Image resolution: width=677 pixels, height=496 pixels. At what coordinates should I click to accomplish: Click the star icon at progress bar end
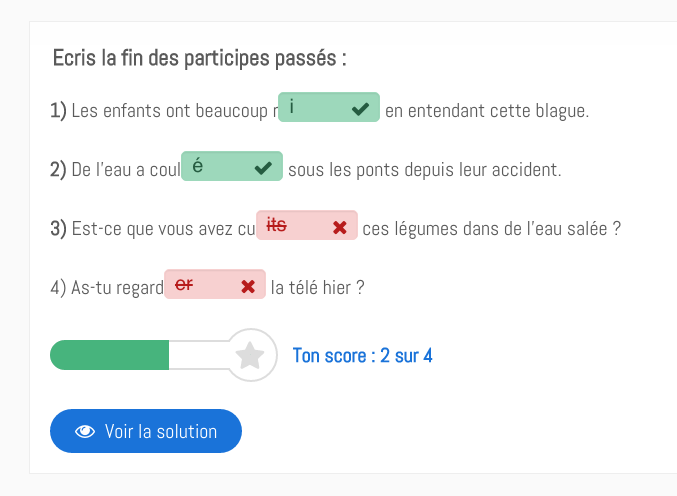(250, 355)
